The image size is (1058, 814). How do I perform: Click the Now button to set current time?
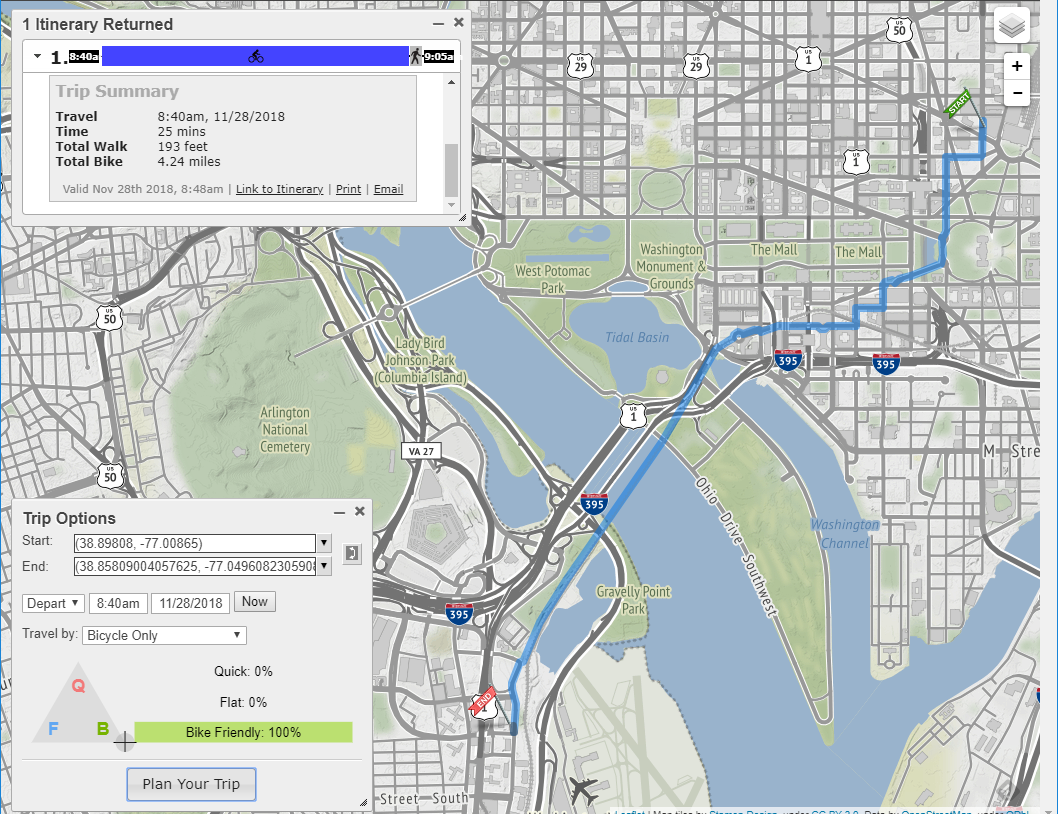tap(254, 601)
